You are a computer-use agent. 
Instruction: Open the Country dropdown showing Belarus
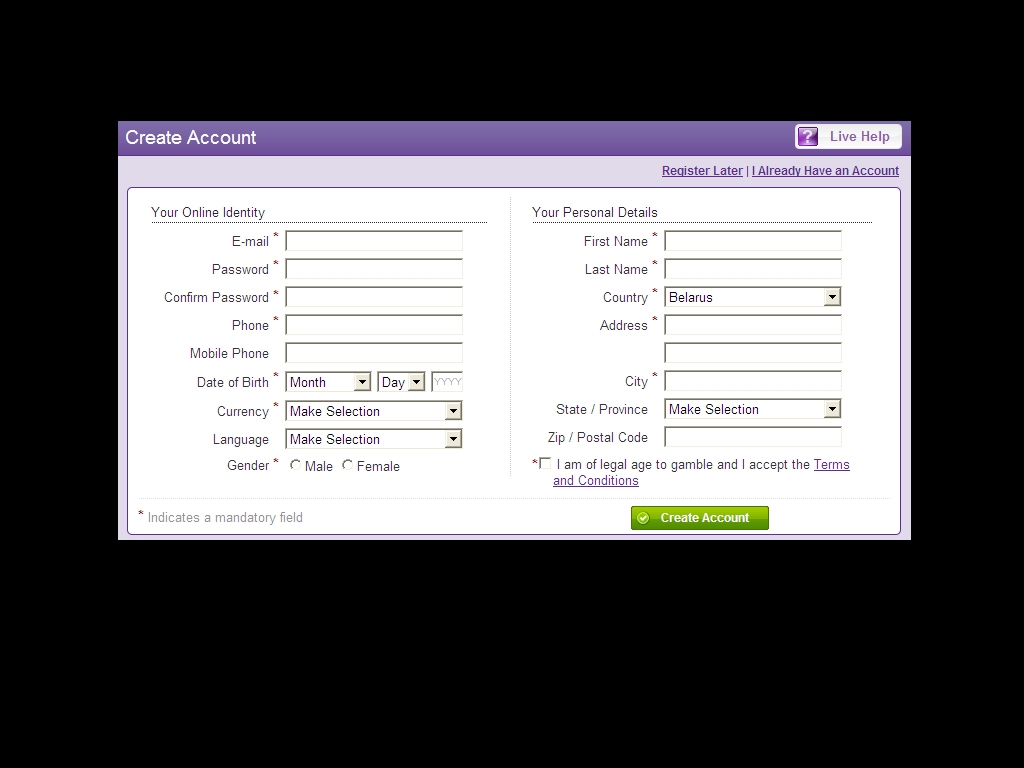point(752,297)
